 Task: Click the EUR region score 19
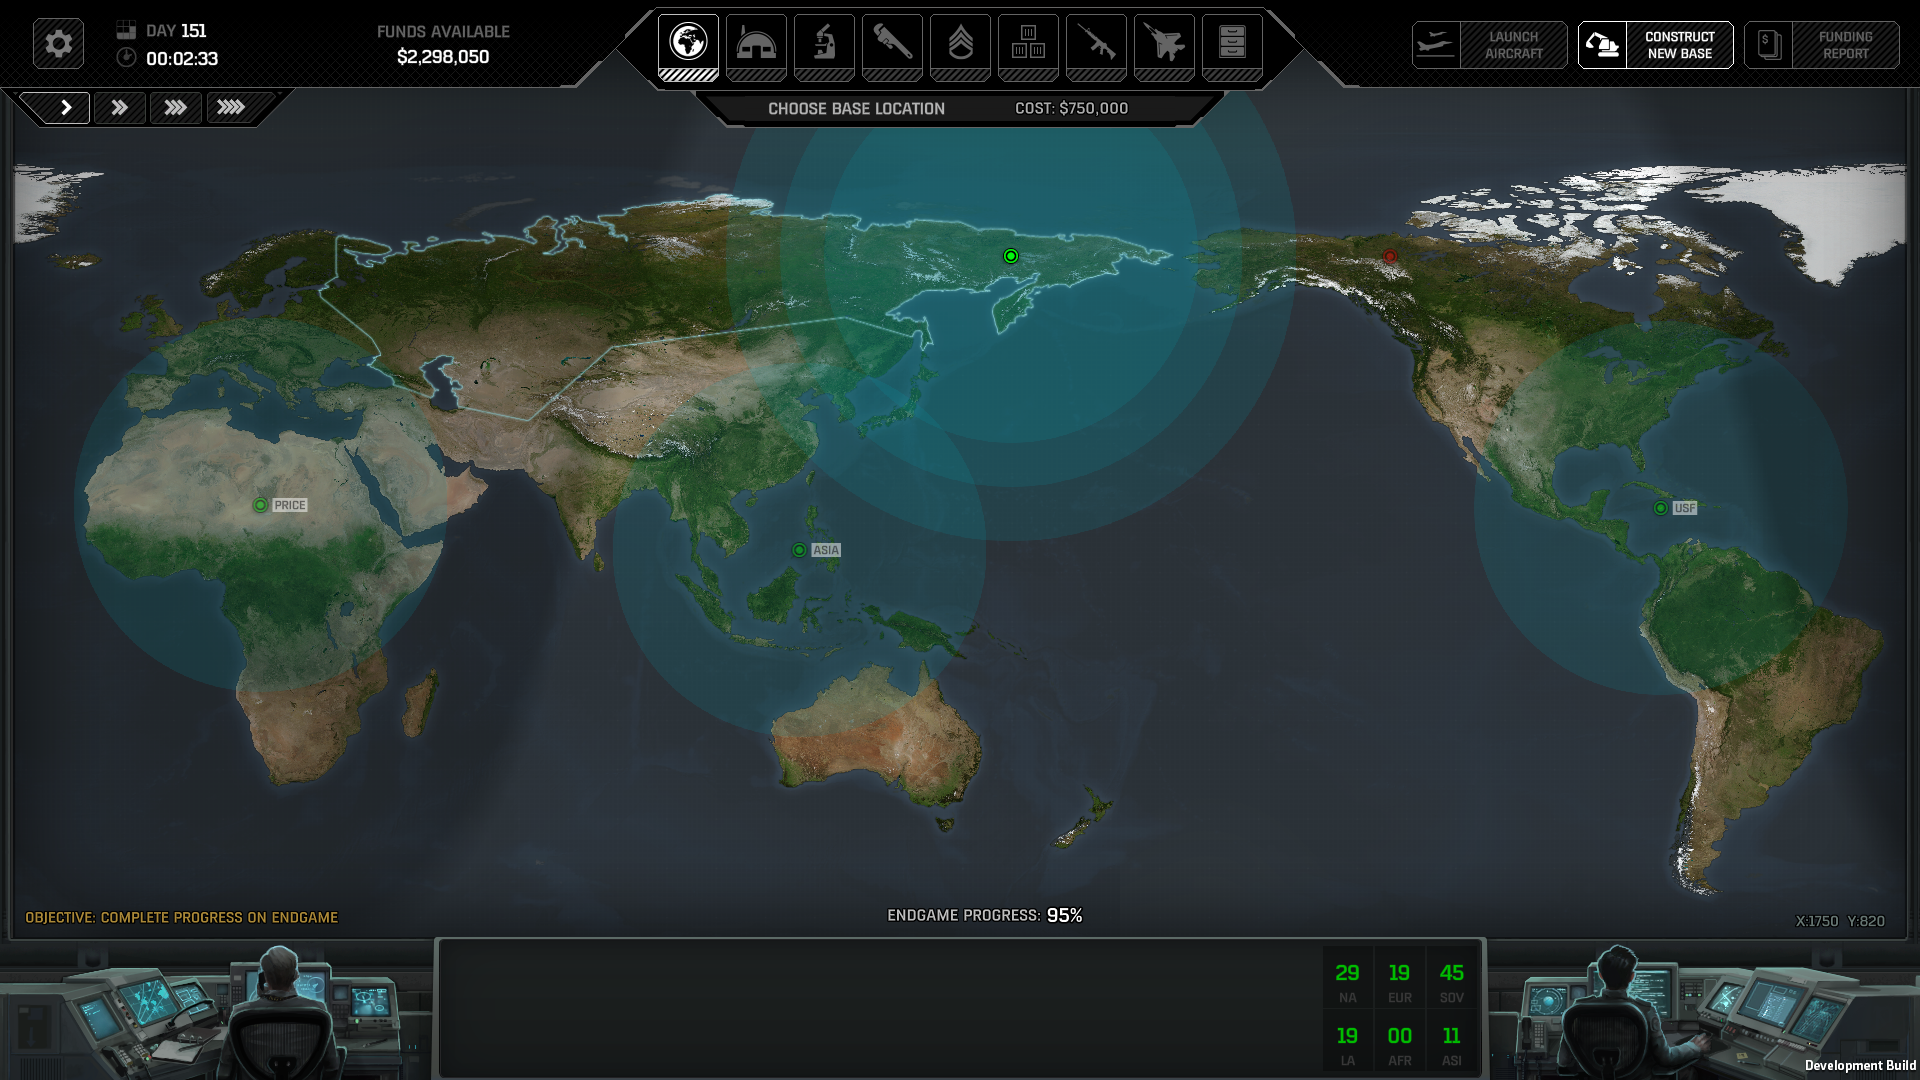tap(1399, 973)
